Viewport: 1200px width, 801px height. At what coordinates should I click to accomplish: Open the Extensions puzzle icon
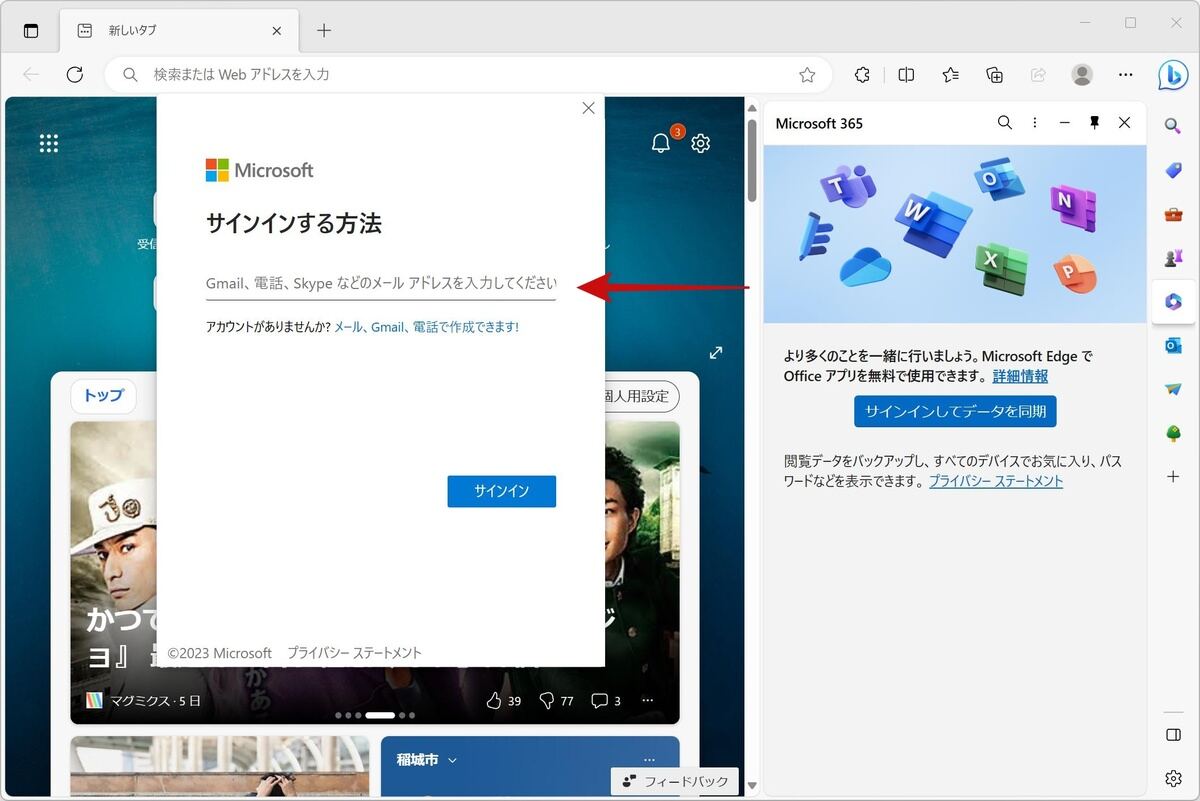click(x=862, y=75)
